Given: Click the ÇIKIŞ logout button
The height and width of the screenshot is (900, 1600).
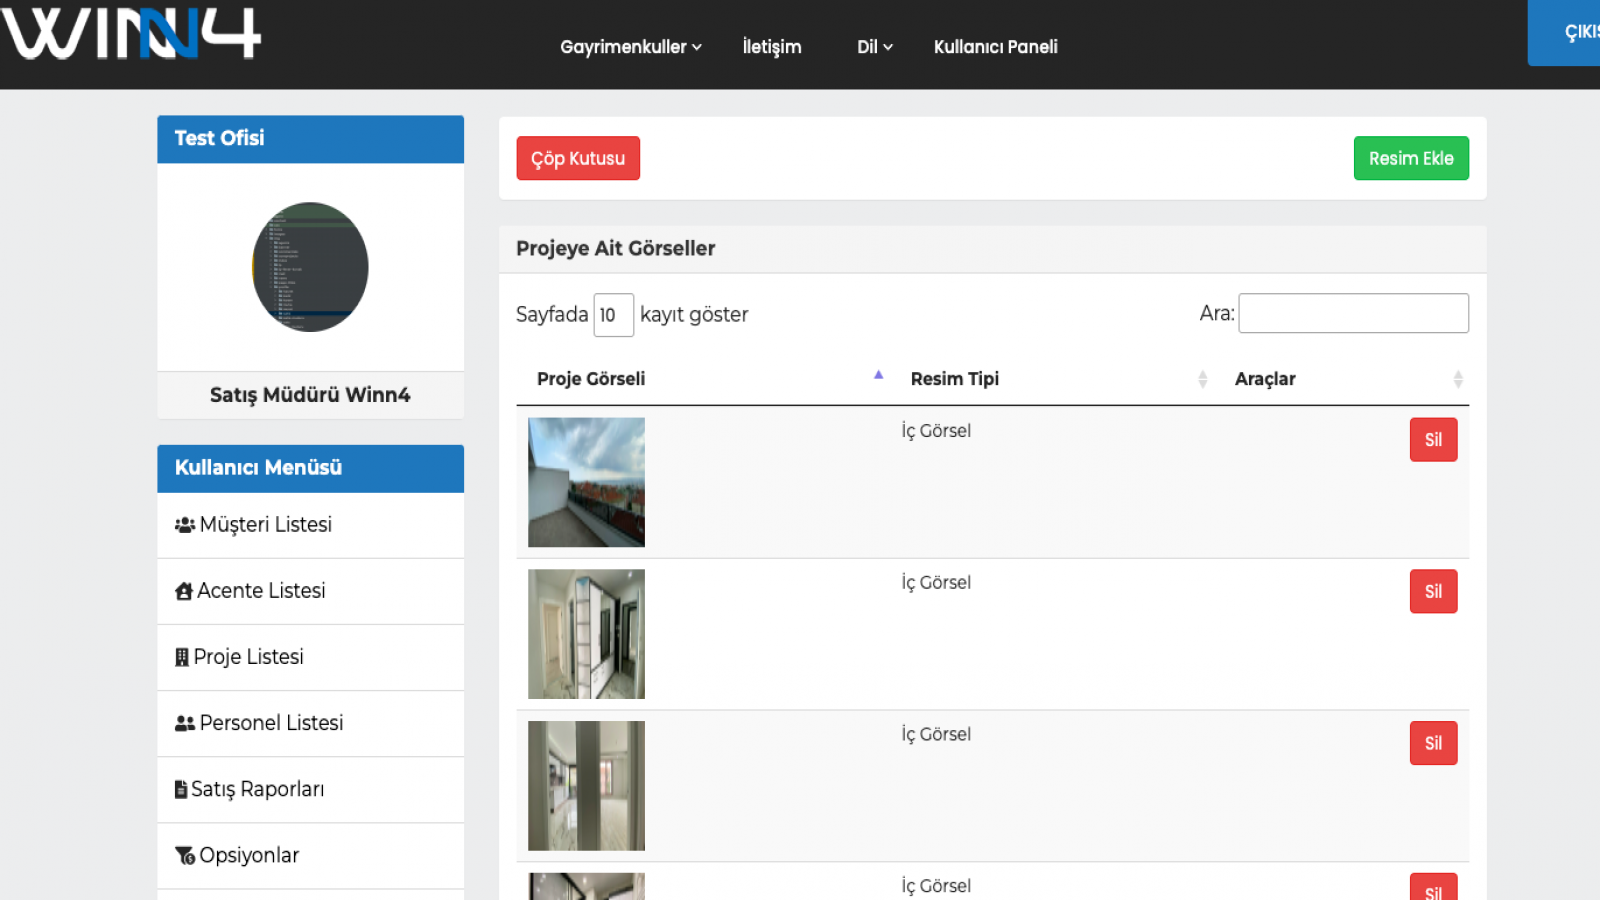Looking at the screenshot, I should coord(1564,32).
